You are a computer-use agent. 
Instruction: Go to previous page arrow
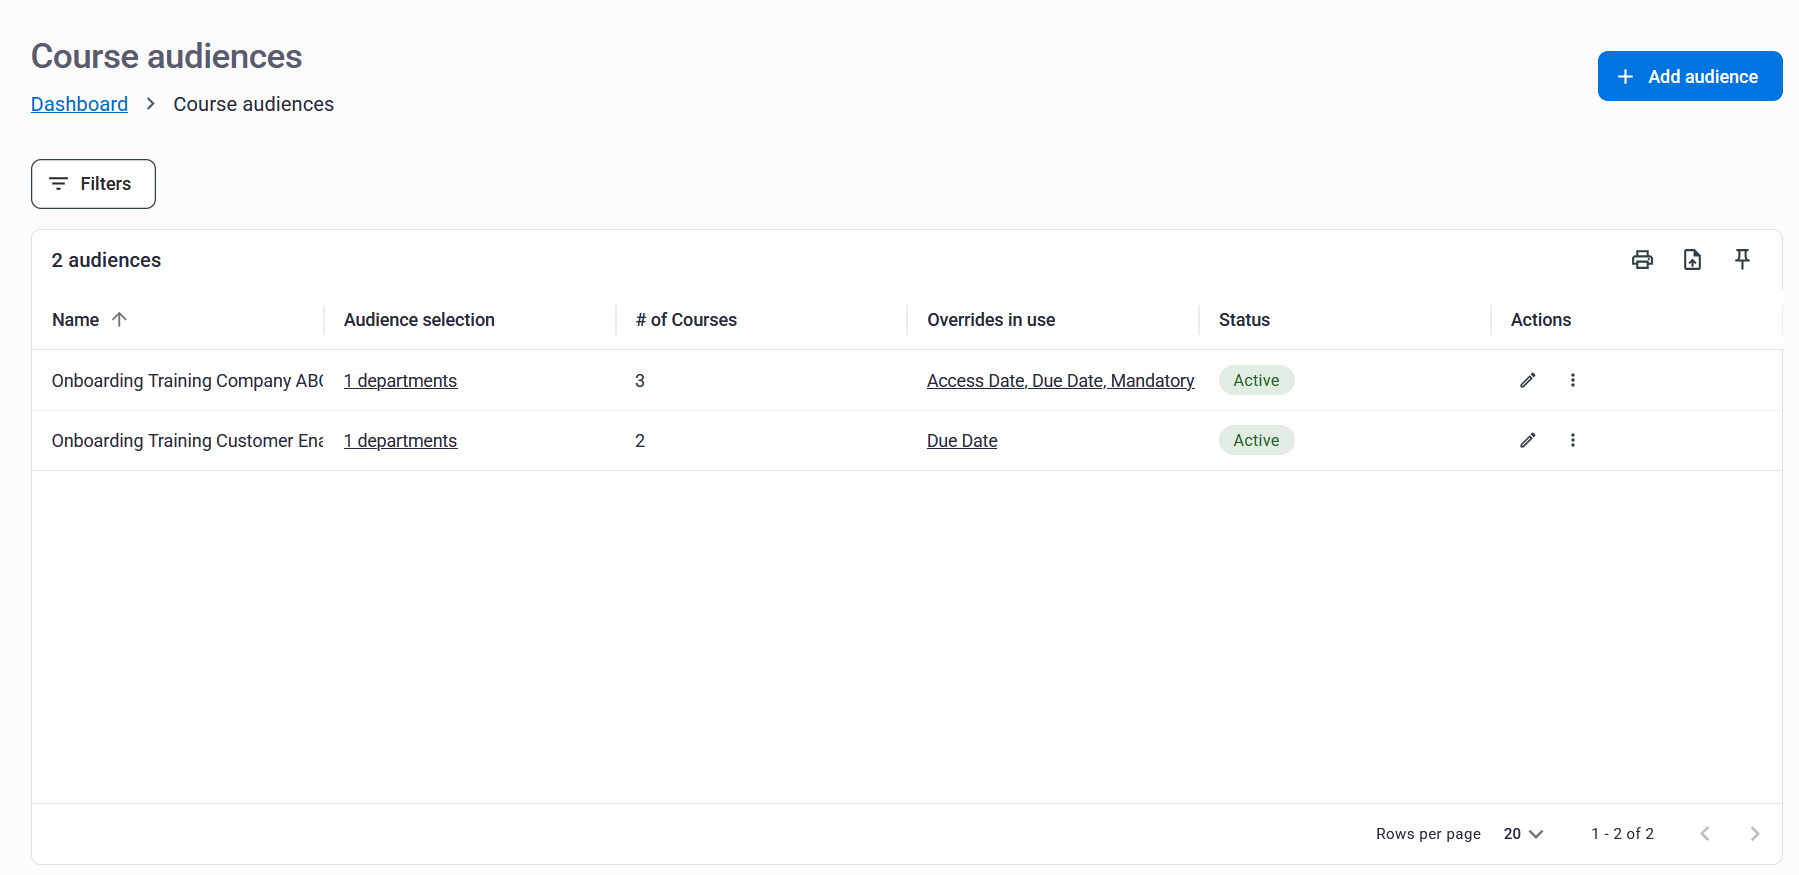pos(1705,834)
